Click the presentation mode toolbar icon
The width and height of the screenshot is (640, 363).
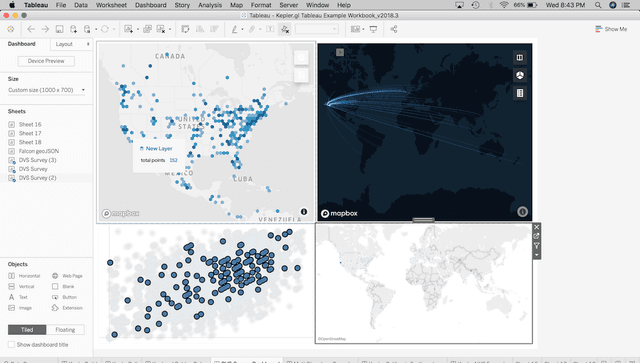[373, 29]
